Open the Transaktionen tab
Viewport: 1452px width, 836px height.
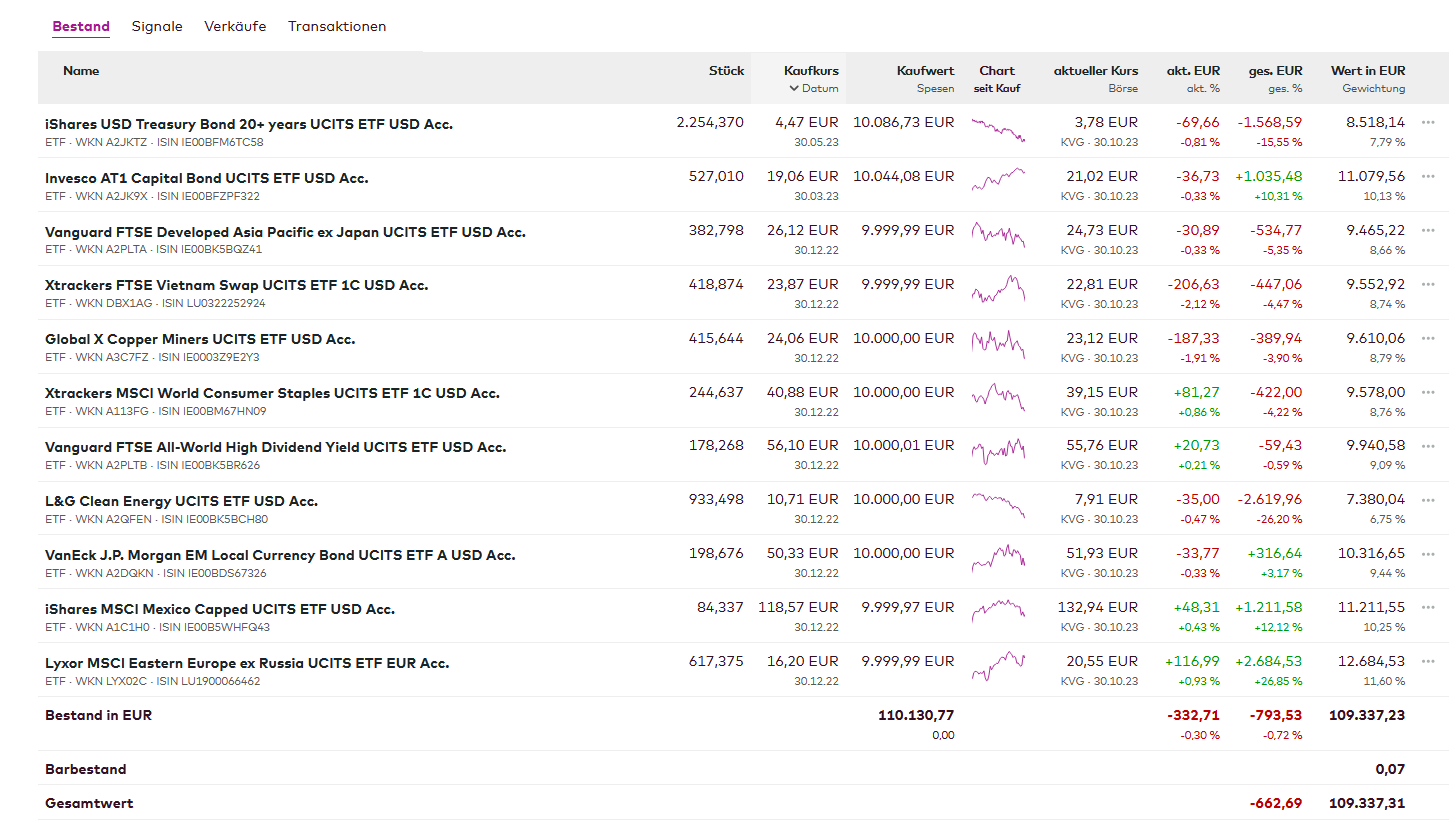click(x=337, y=27)
